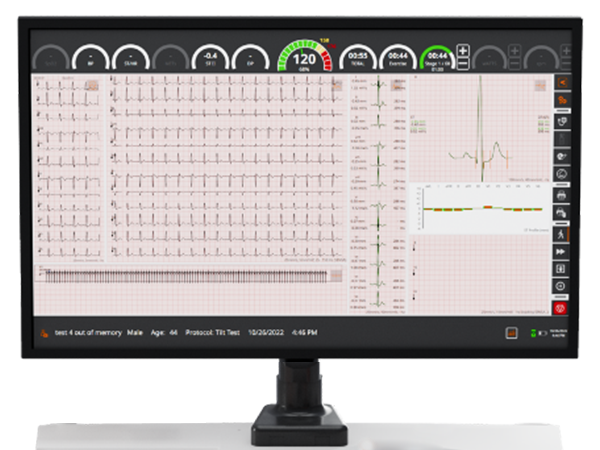Click the 120 heart rate gauge

[304, 57]
